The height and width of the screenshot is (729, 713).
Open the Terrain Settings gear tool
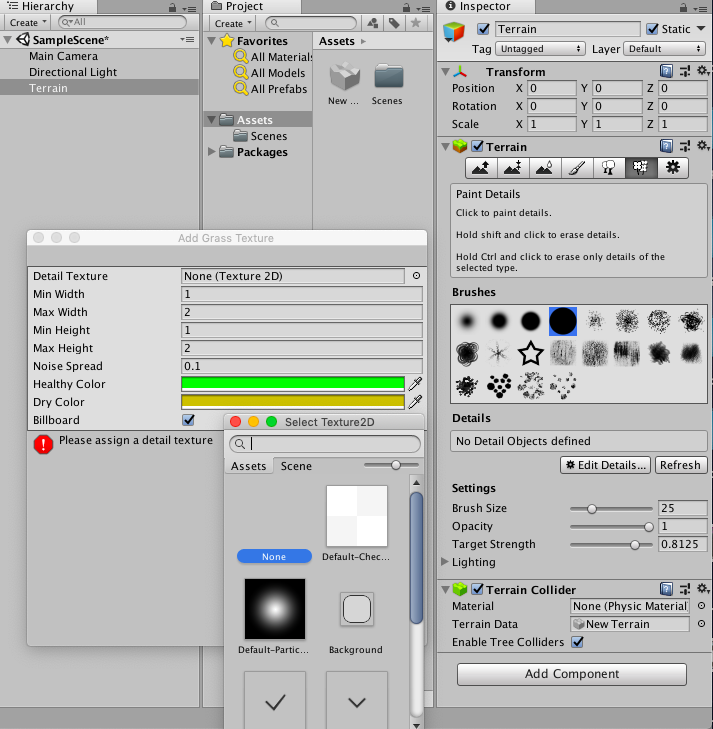pos(673,168)
